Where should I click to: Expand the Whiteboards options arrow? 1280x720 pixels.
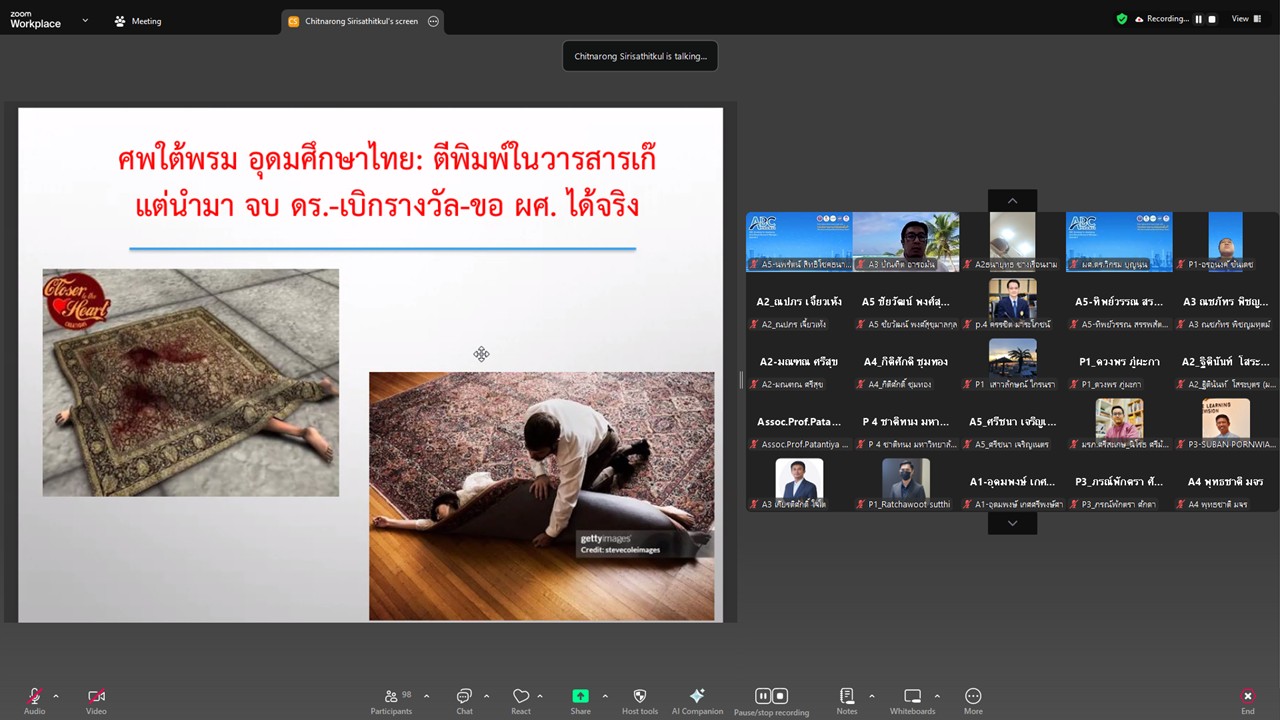937,696
